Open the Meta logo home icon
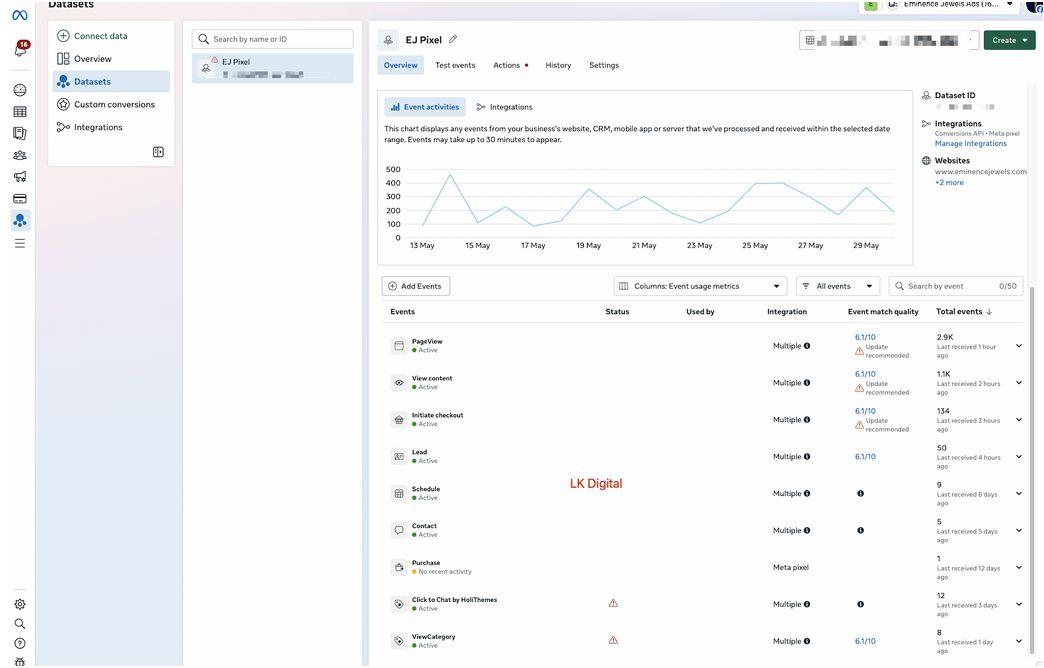This screenshot has height=668, width=1044. click(x=20, y=15)
